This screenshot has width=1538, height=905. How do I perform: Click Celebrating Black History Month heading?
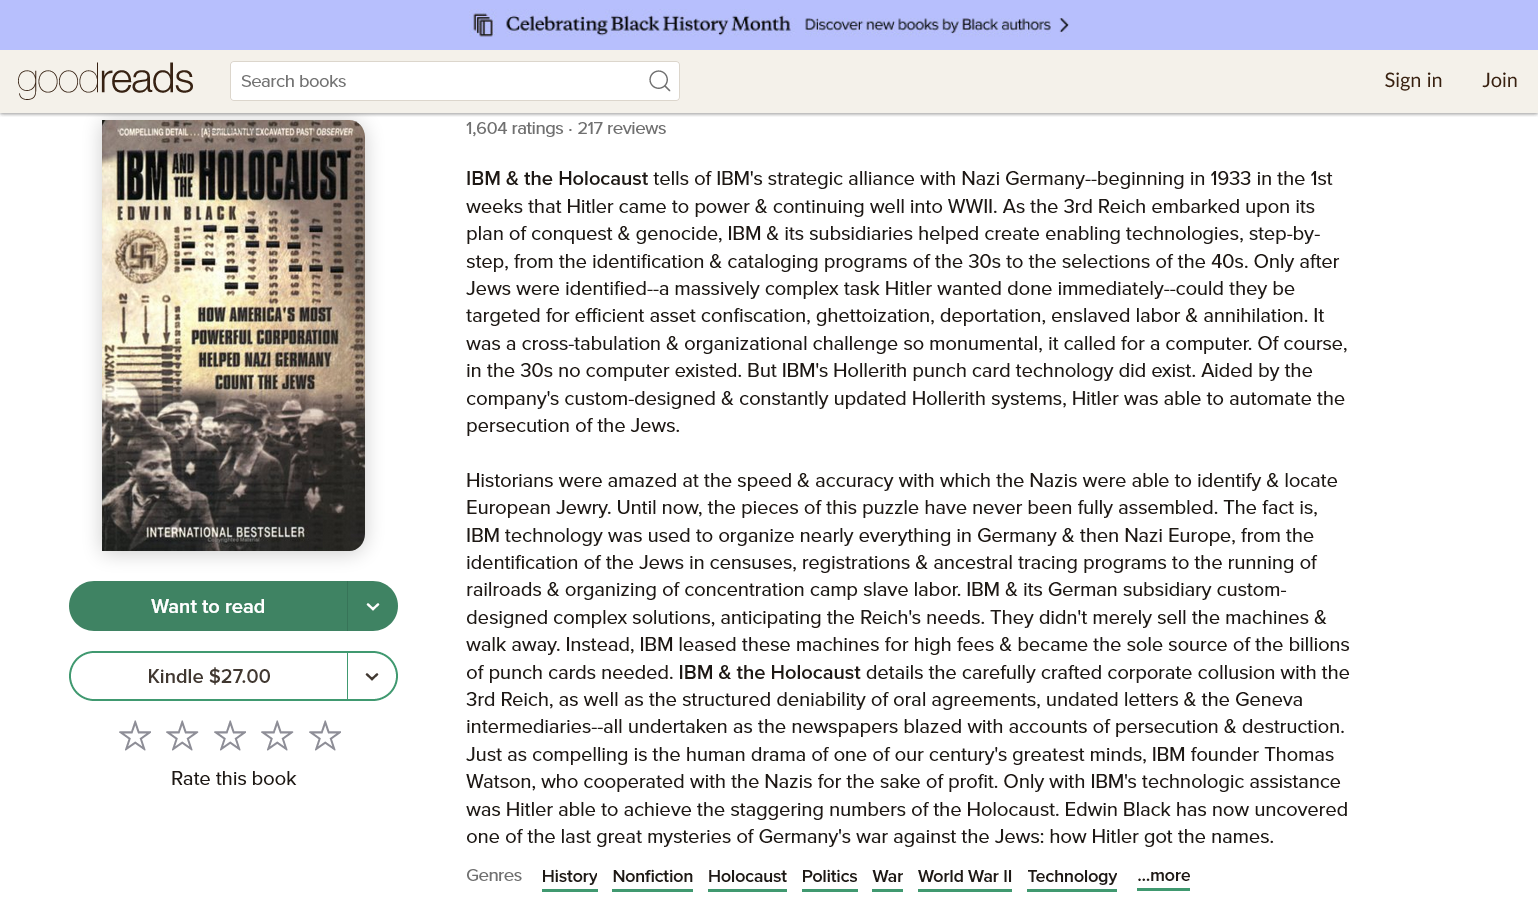[x=647, y=24]
